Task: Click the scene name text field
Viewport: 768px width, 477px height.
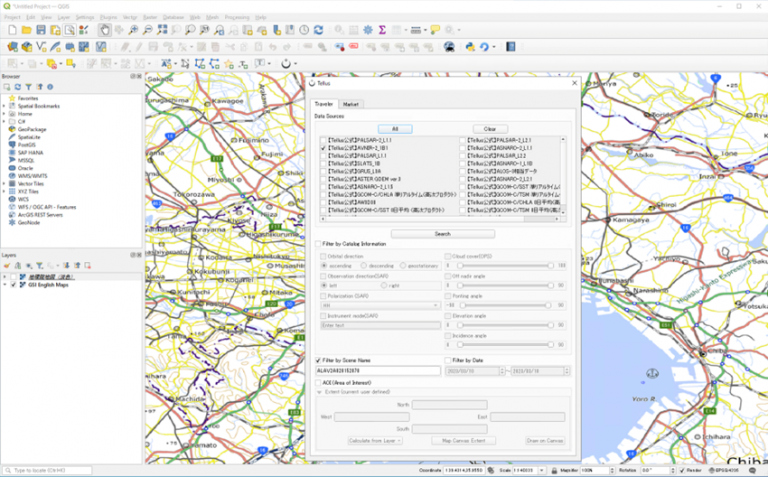Action: pos(378,371)
